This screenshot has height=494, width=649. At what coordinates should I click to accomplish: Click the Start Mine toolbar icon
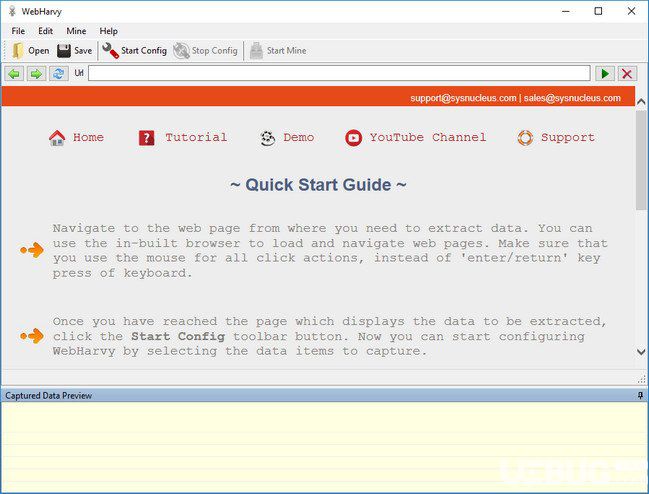pos(256,50)
